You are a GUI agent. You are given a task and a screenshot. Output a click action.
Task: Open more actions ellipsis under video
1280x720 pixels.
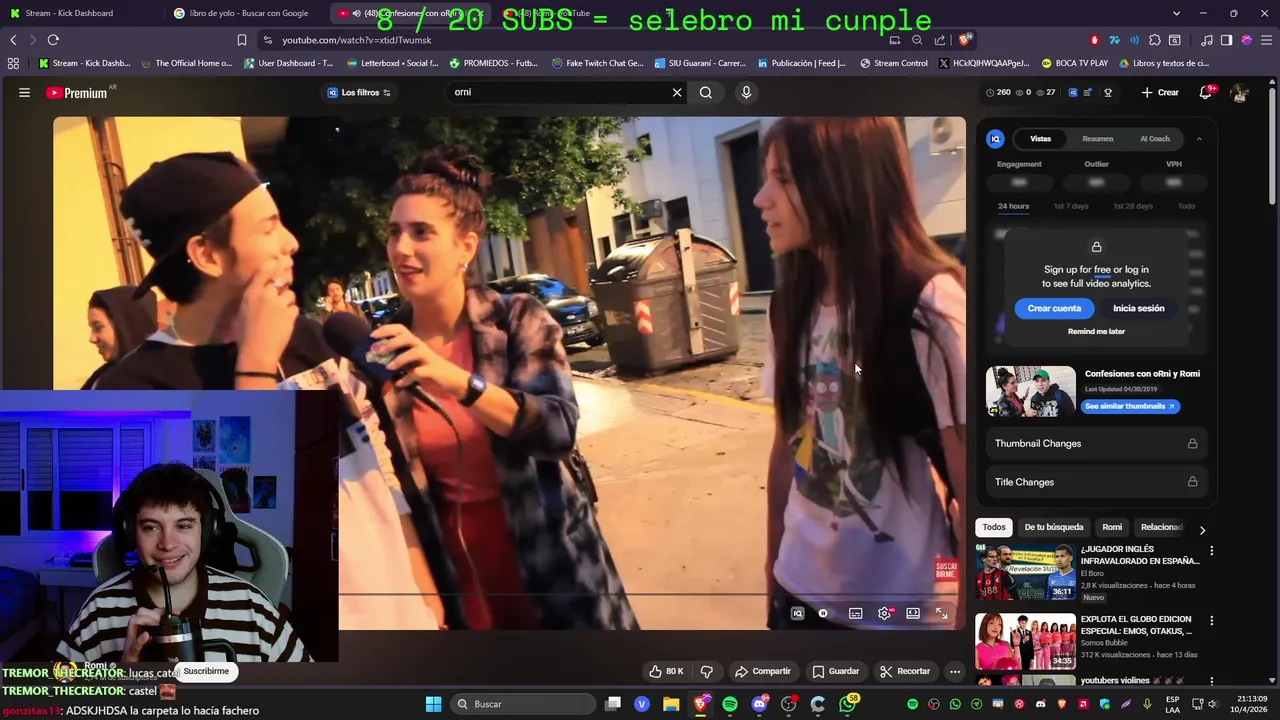(955, 671)
